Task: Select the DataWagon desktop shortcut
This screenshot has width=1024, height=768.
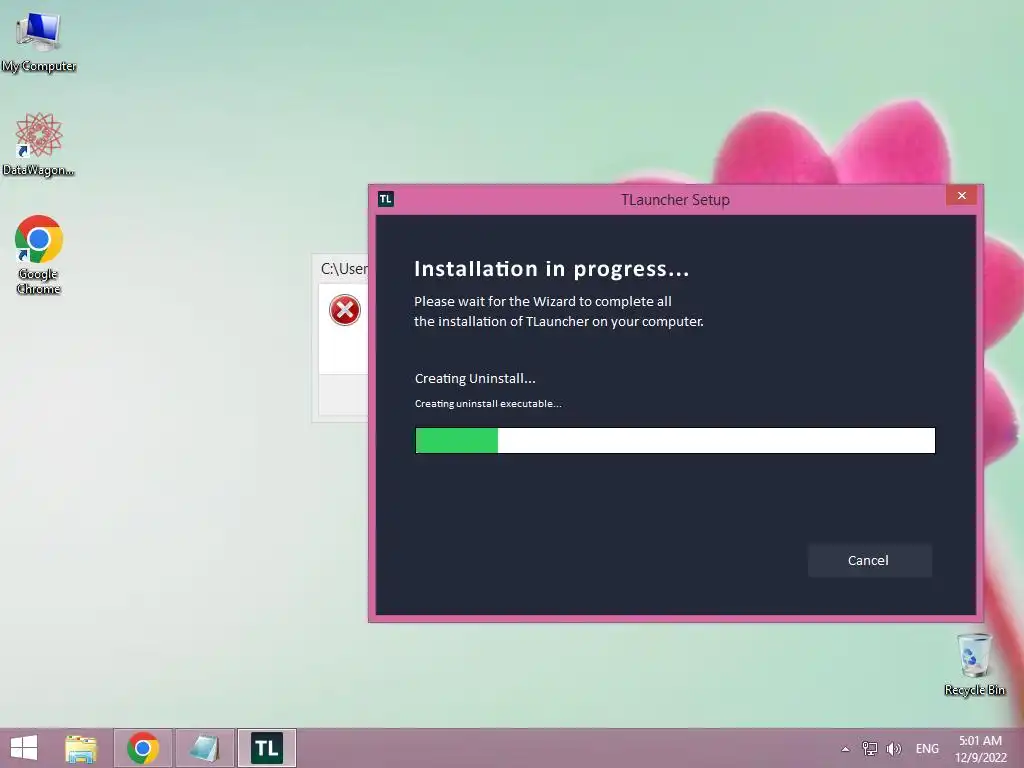Action: click(39, 144)
